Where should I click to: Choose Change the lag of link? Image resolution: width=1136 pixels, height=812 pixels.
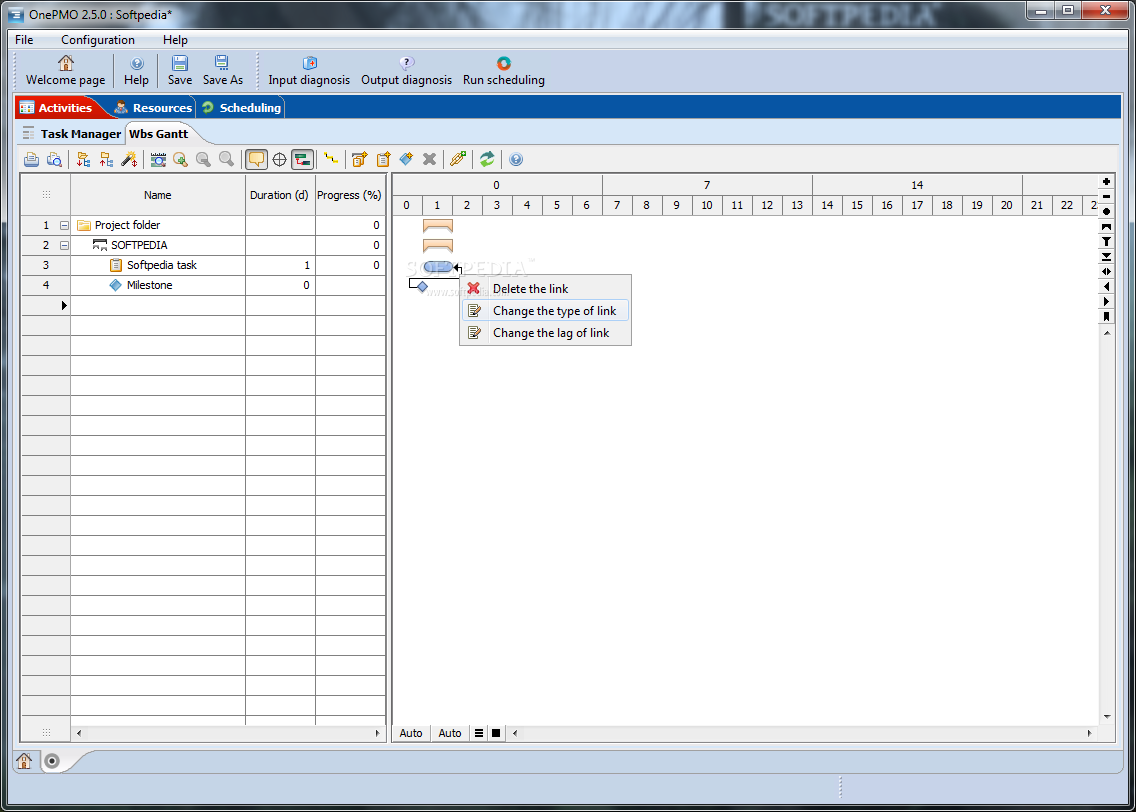click(x=546, y=332)
